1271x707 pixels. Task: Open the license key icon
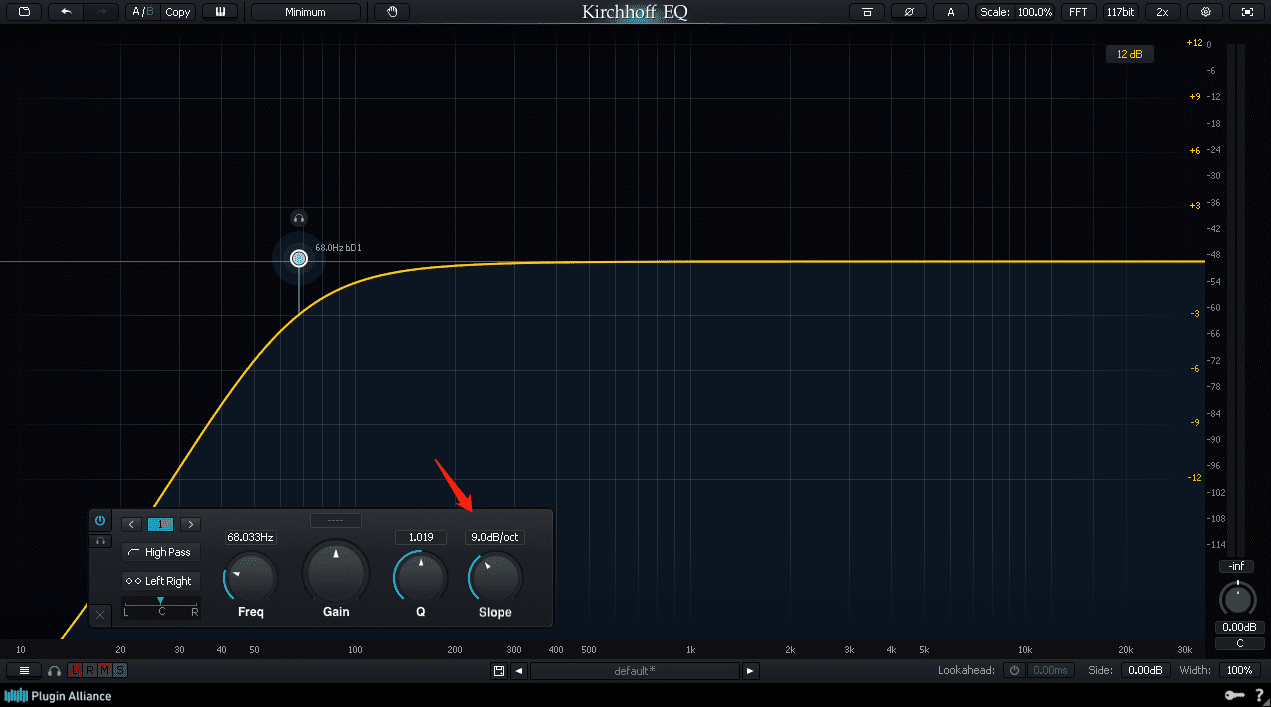pos(1233,696)
